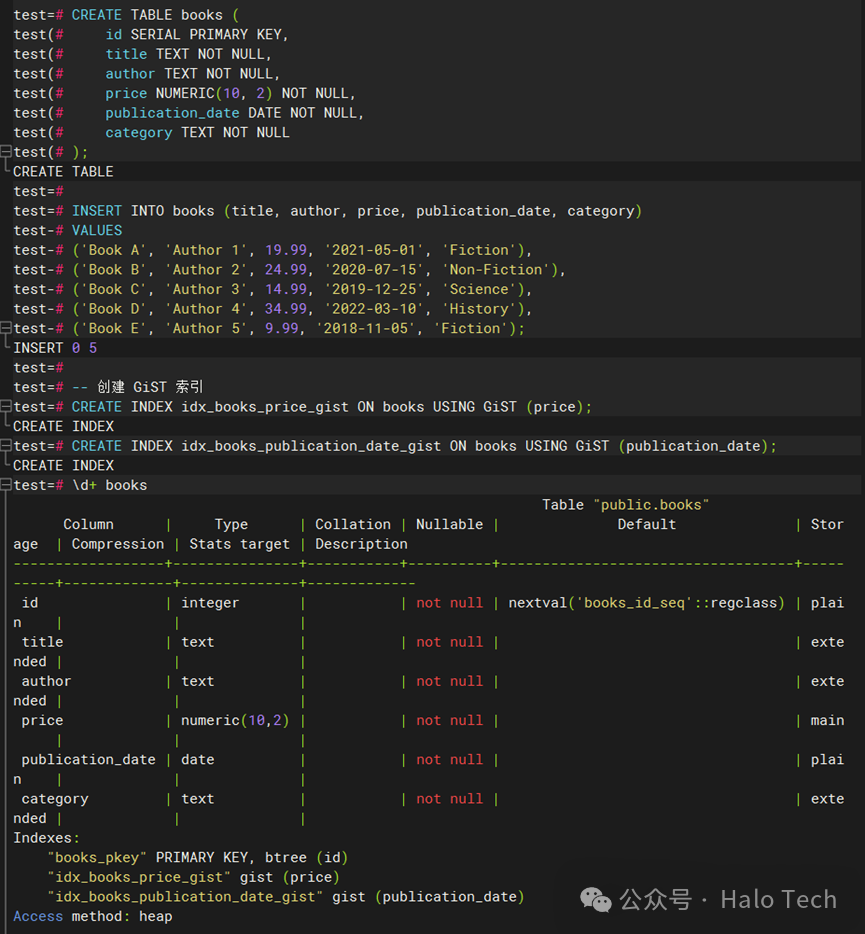The height and width of the screenshot is (934, 865).
Task: Collapse the fold marker beside '\d+ books'
Action: pos(6,485)
